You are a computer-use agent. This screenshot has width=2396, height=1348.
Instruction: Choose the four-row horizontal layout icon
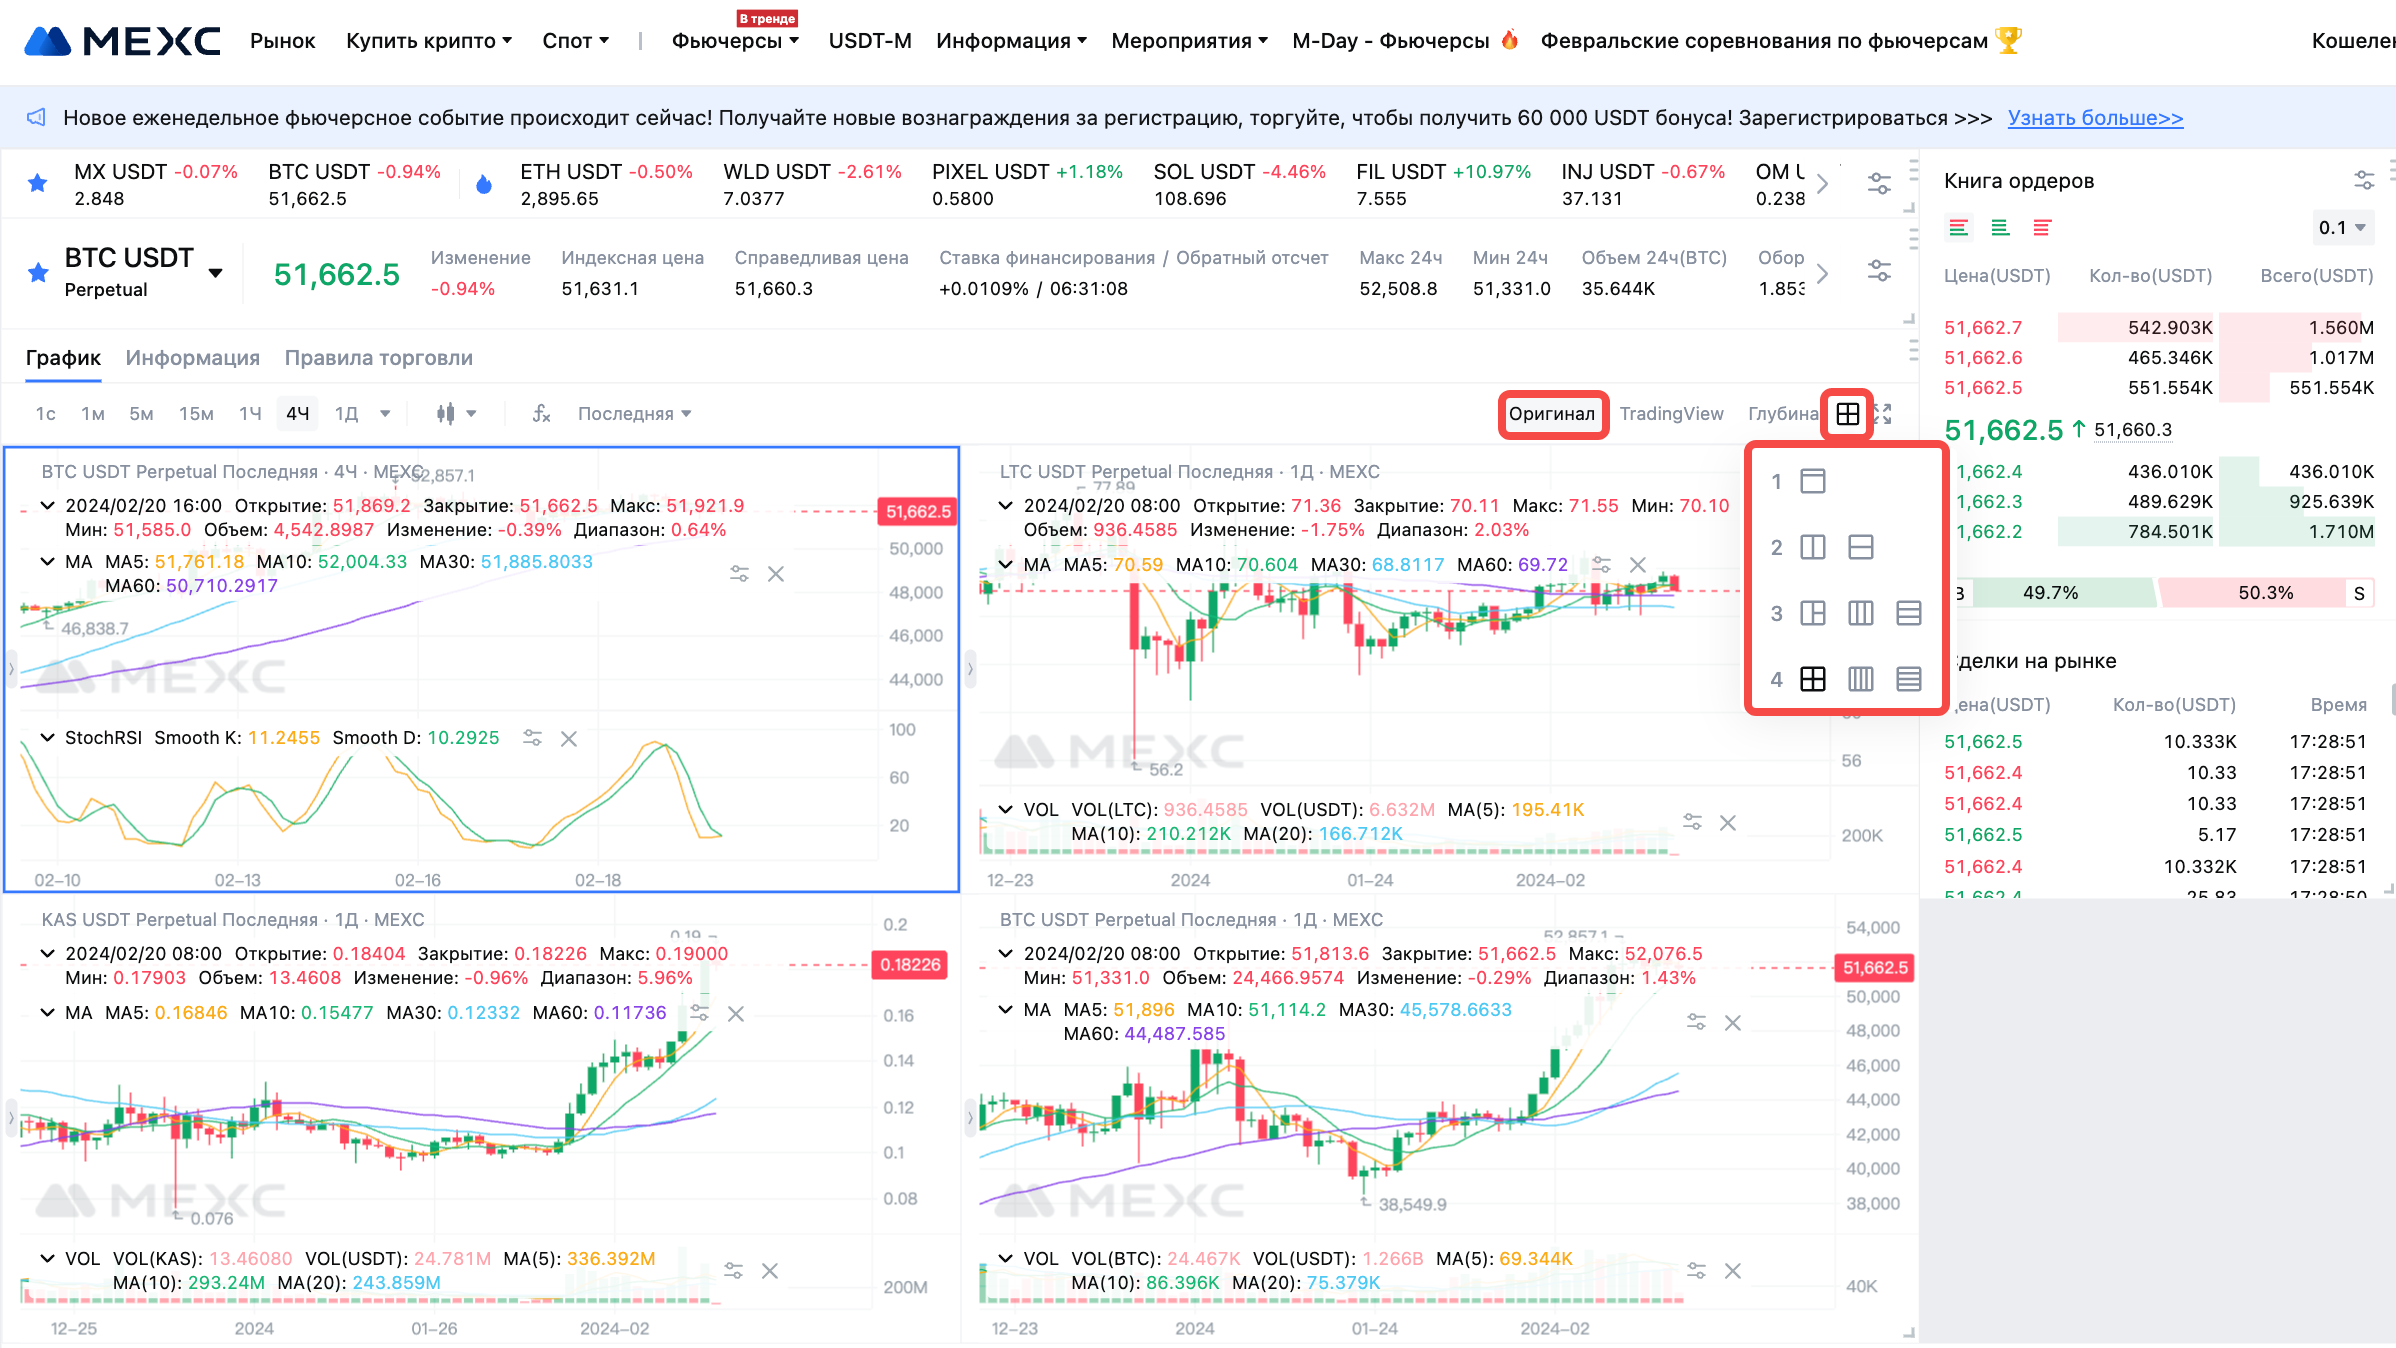[x=1908, y=679]
